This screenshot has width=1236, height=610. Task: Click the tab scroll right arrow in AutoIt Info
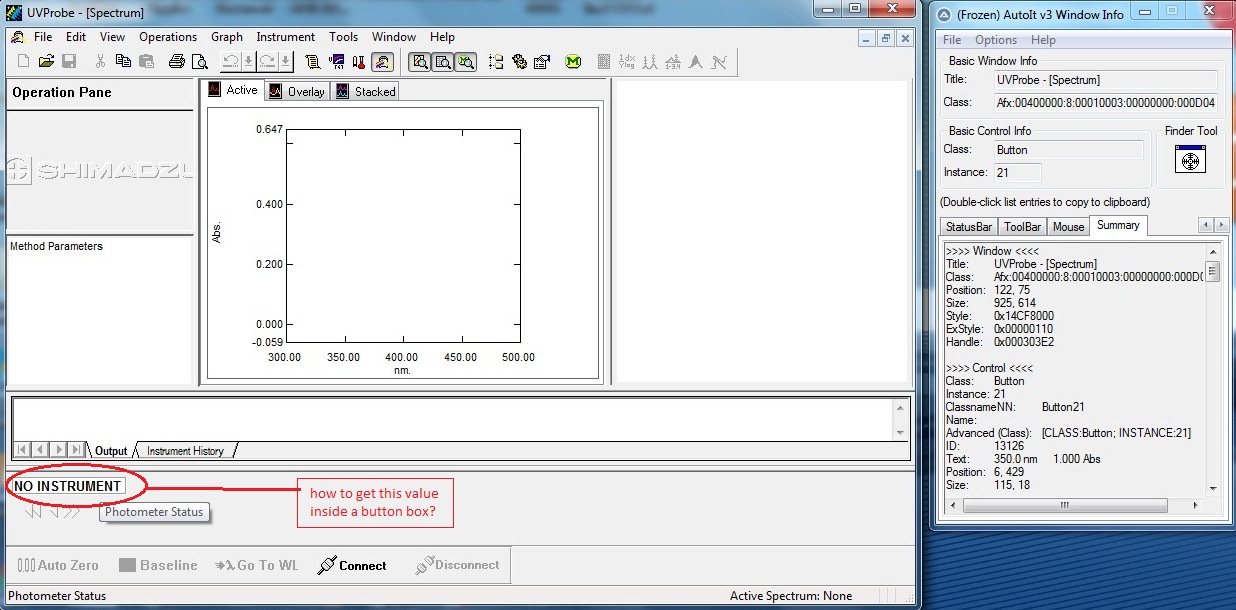pos(1221,226)
